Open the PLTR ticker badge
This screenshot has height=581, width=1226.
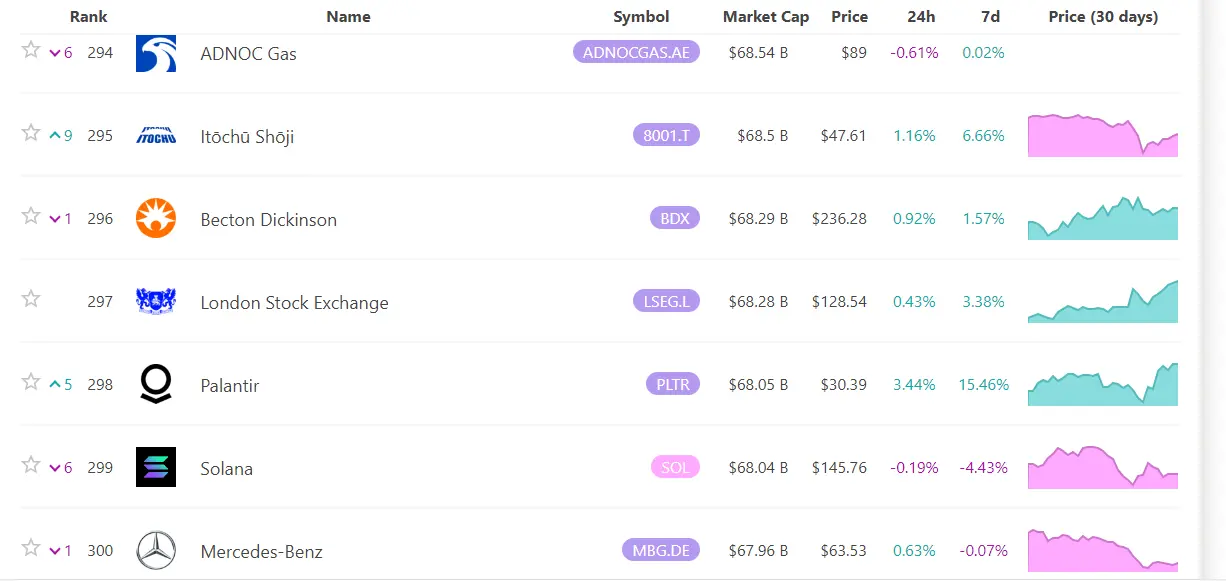[672, 383]
